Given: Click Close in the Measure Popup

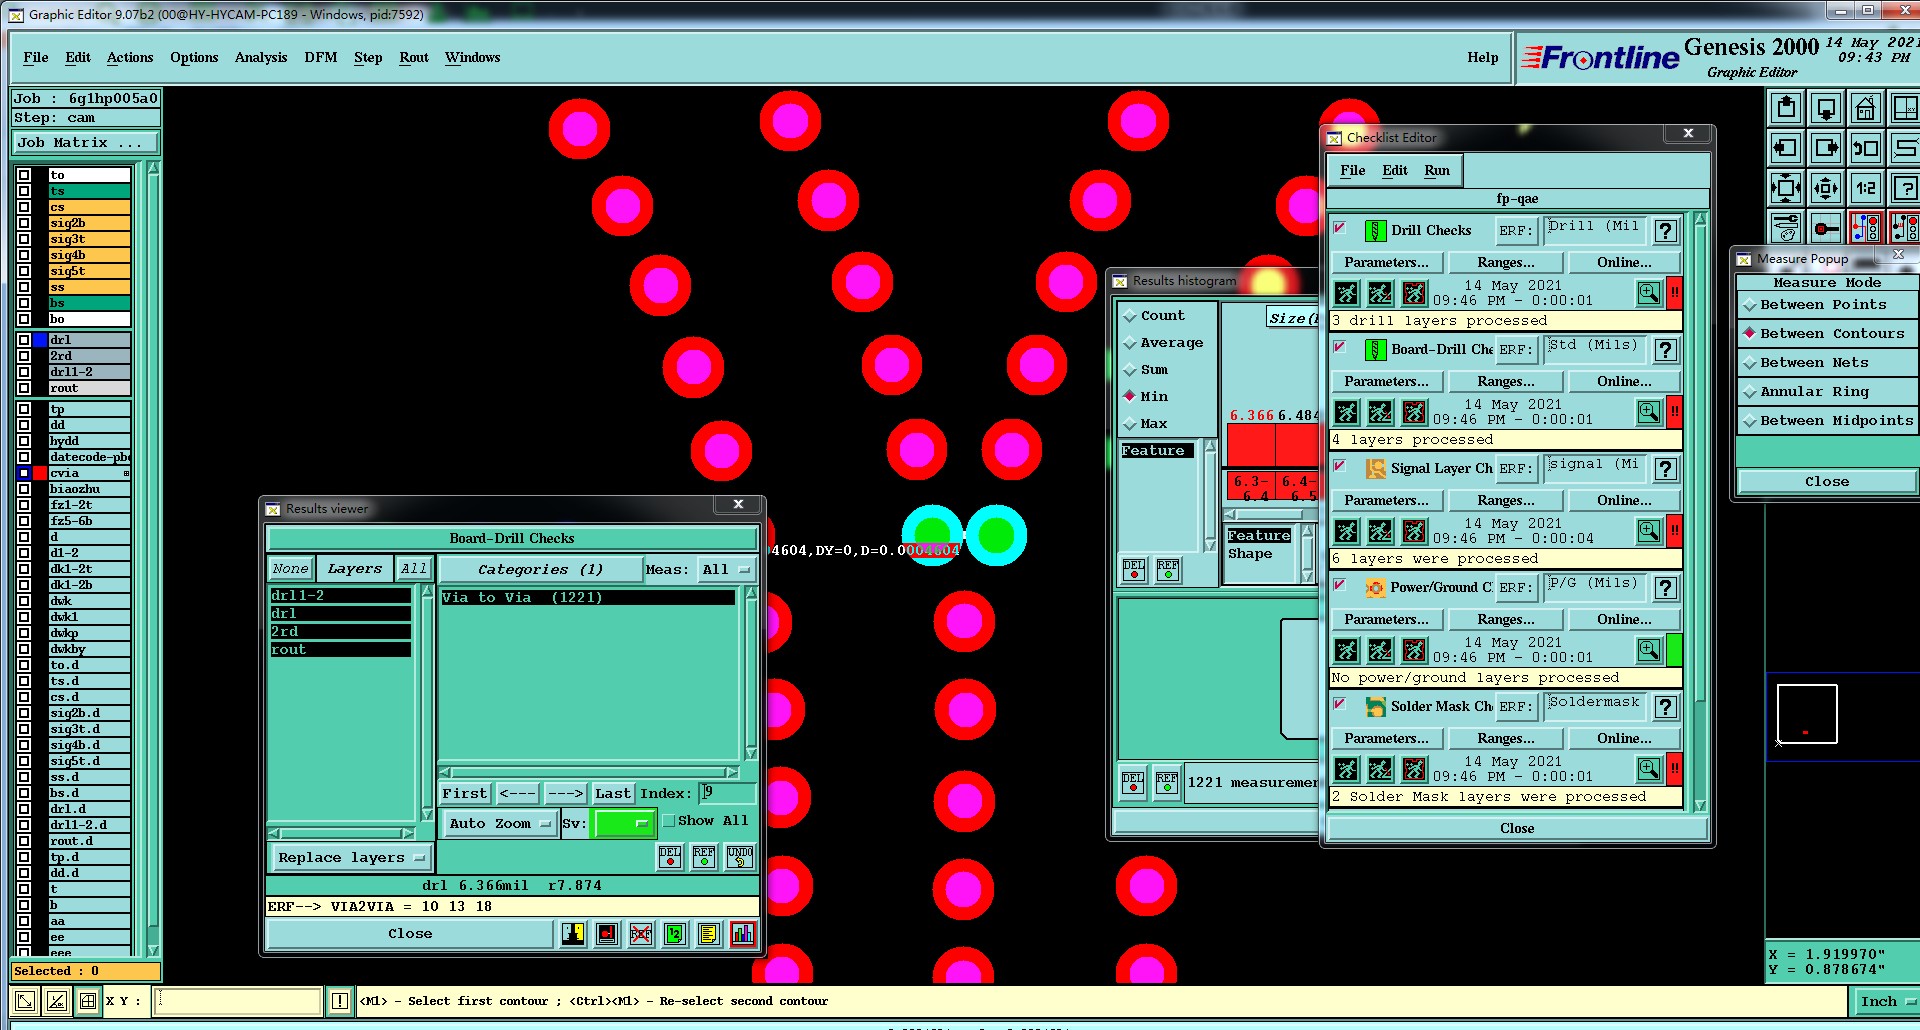Looking at the screenshot, I should click(x=1827, y=482).
